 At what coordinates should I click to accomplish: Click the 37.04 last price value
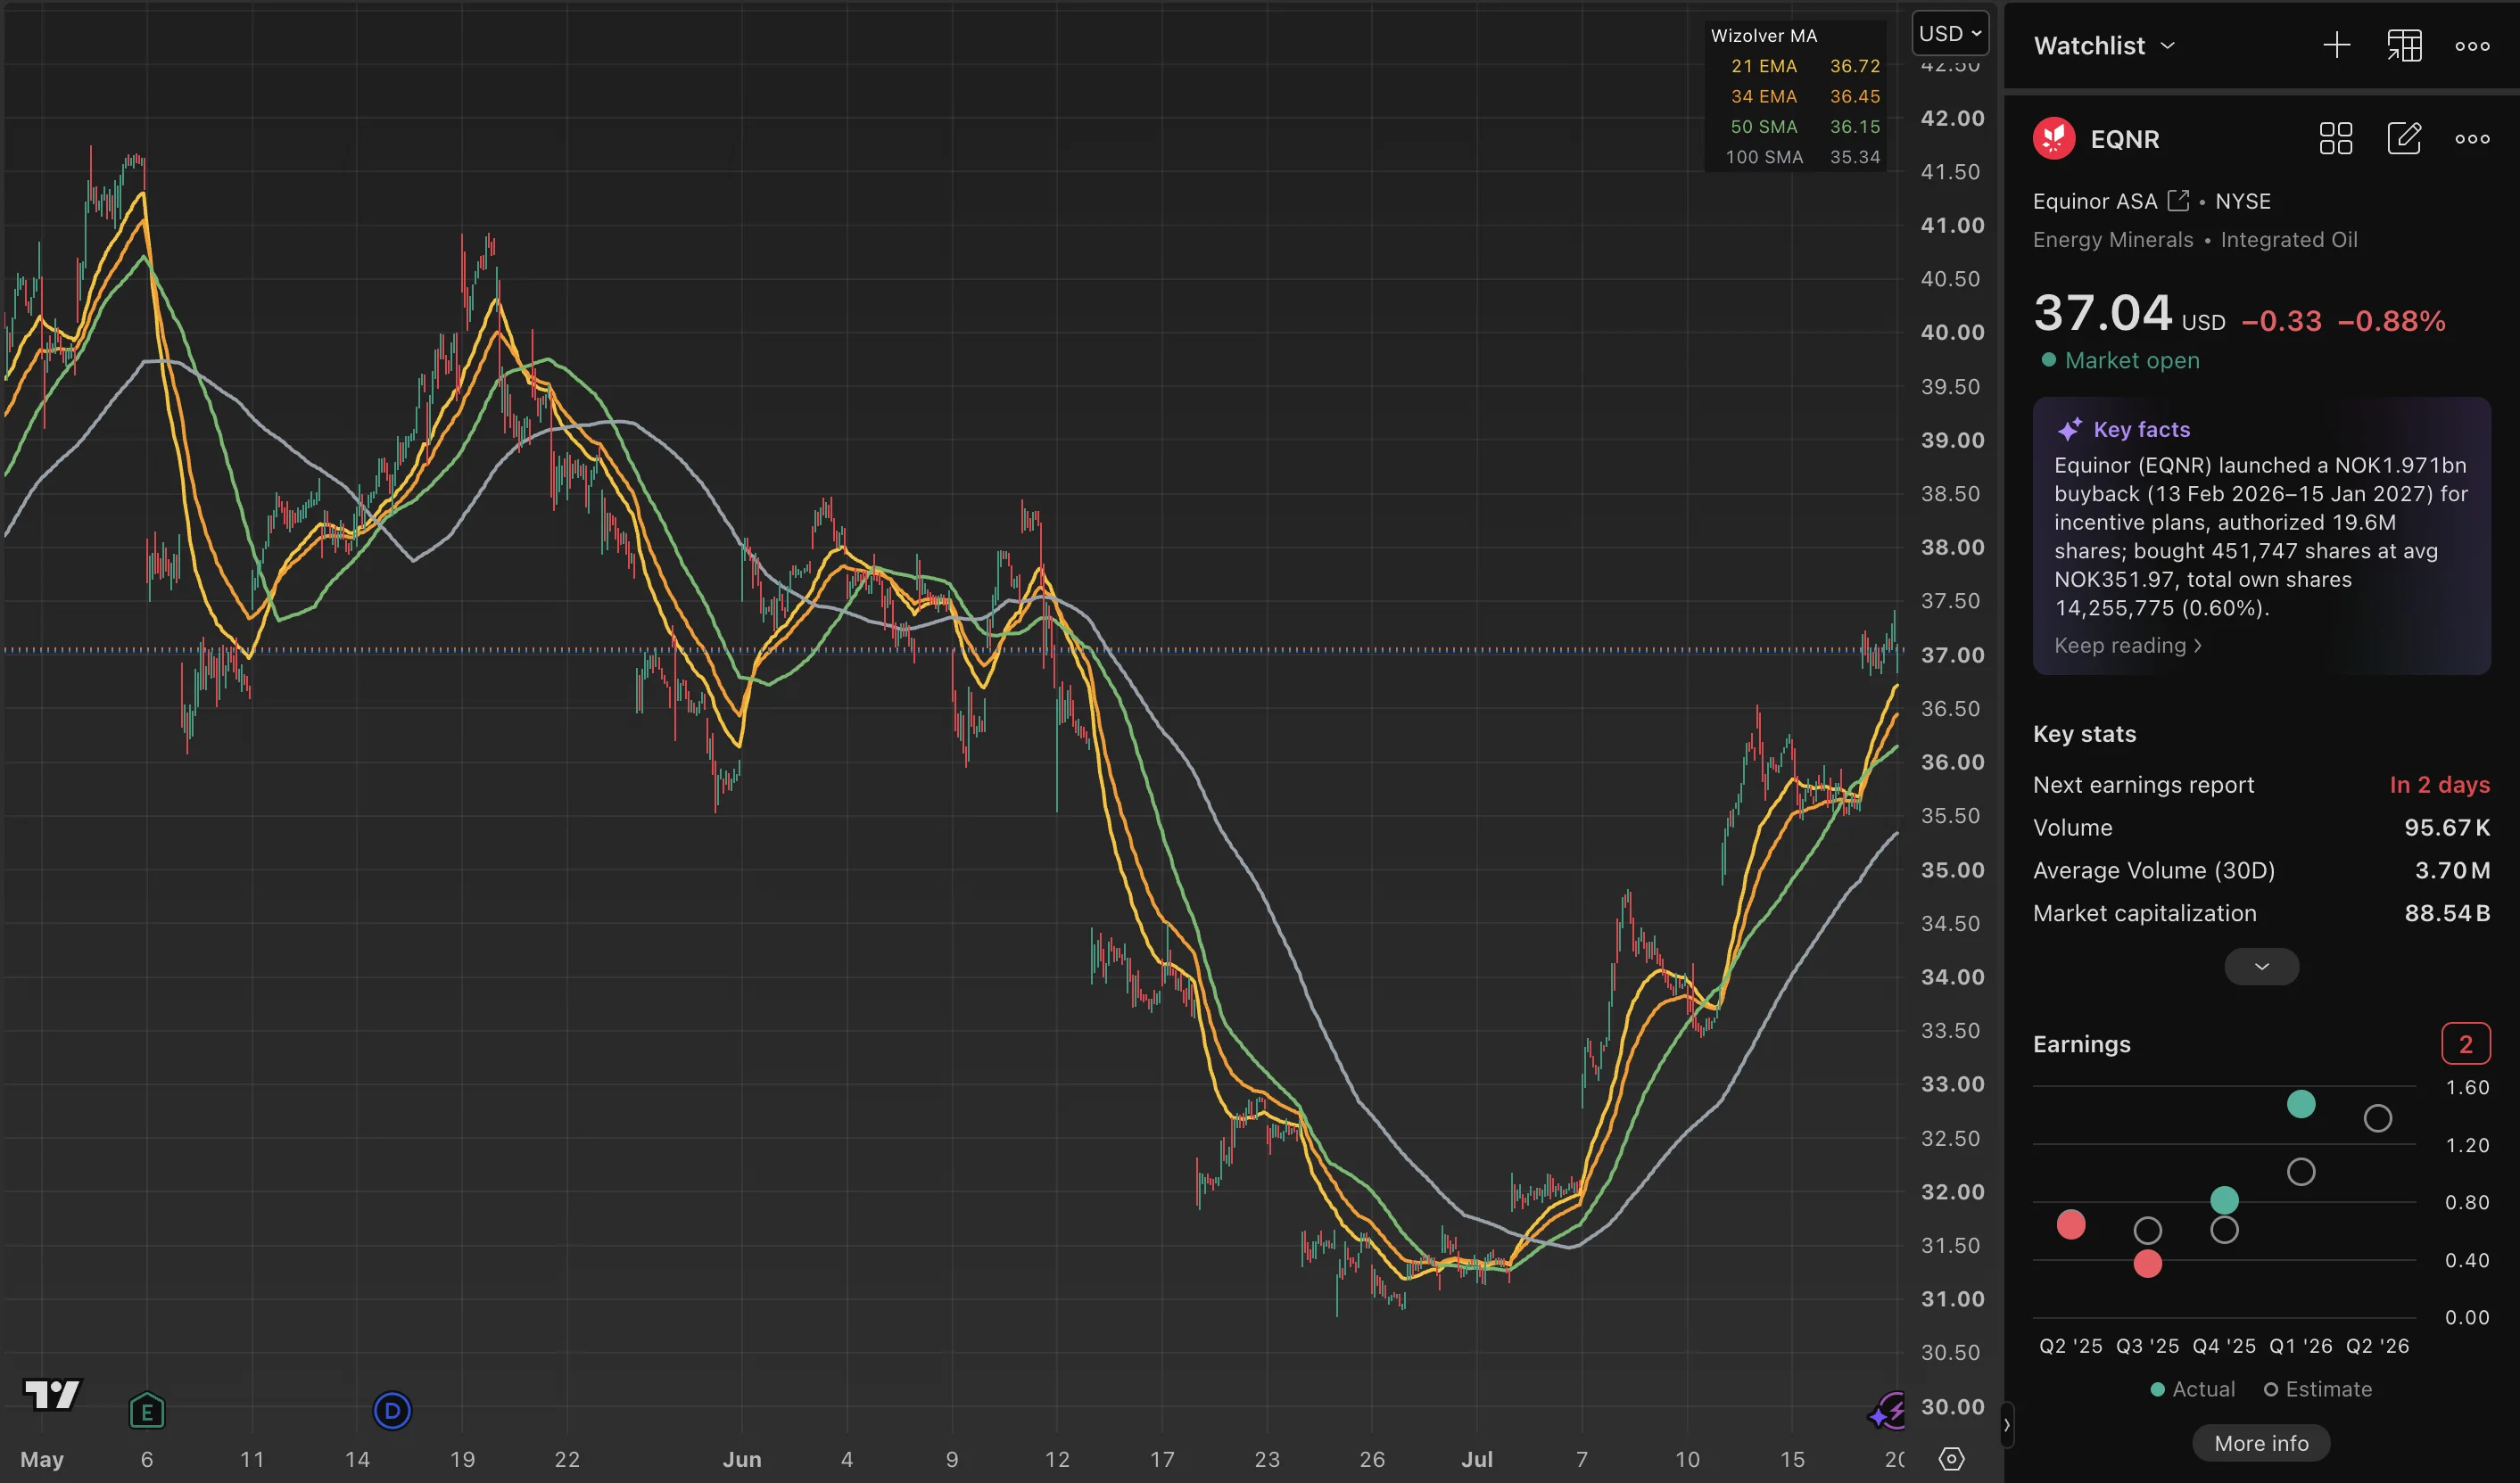point(2103,313)
